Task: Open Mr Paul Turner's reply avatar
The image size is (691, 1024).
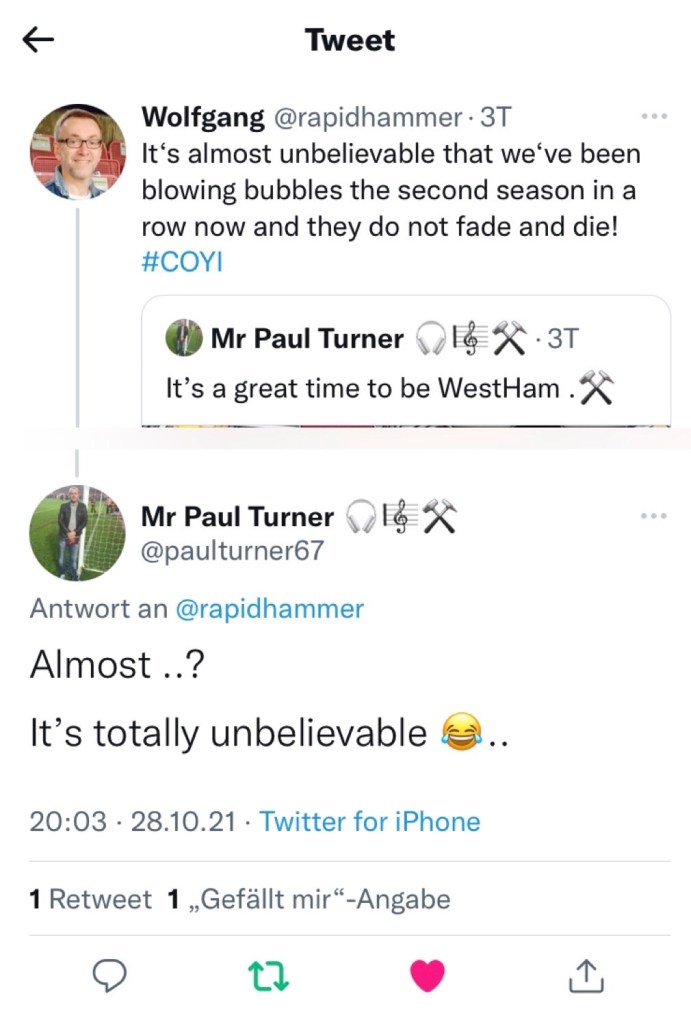Action: (77, 532)
